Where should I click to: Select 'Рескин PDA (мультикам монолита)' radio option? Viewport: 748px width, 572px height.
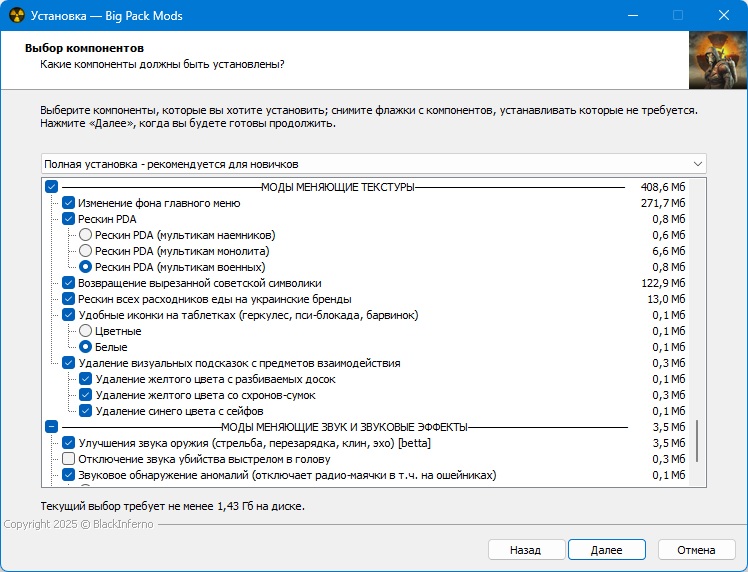86,251
